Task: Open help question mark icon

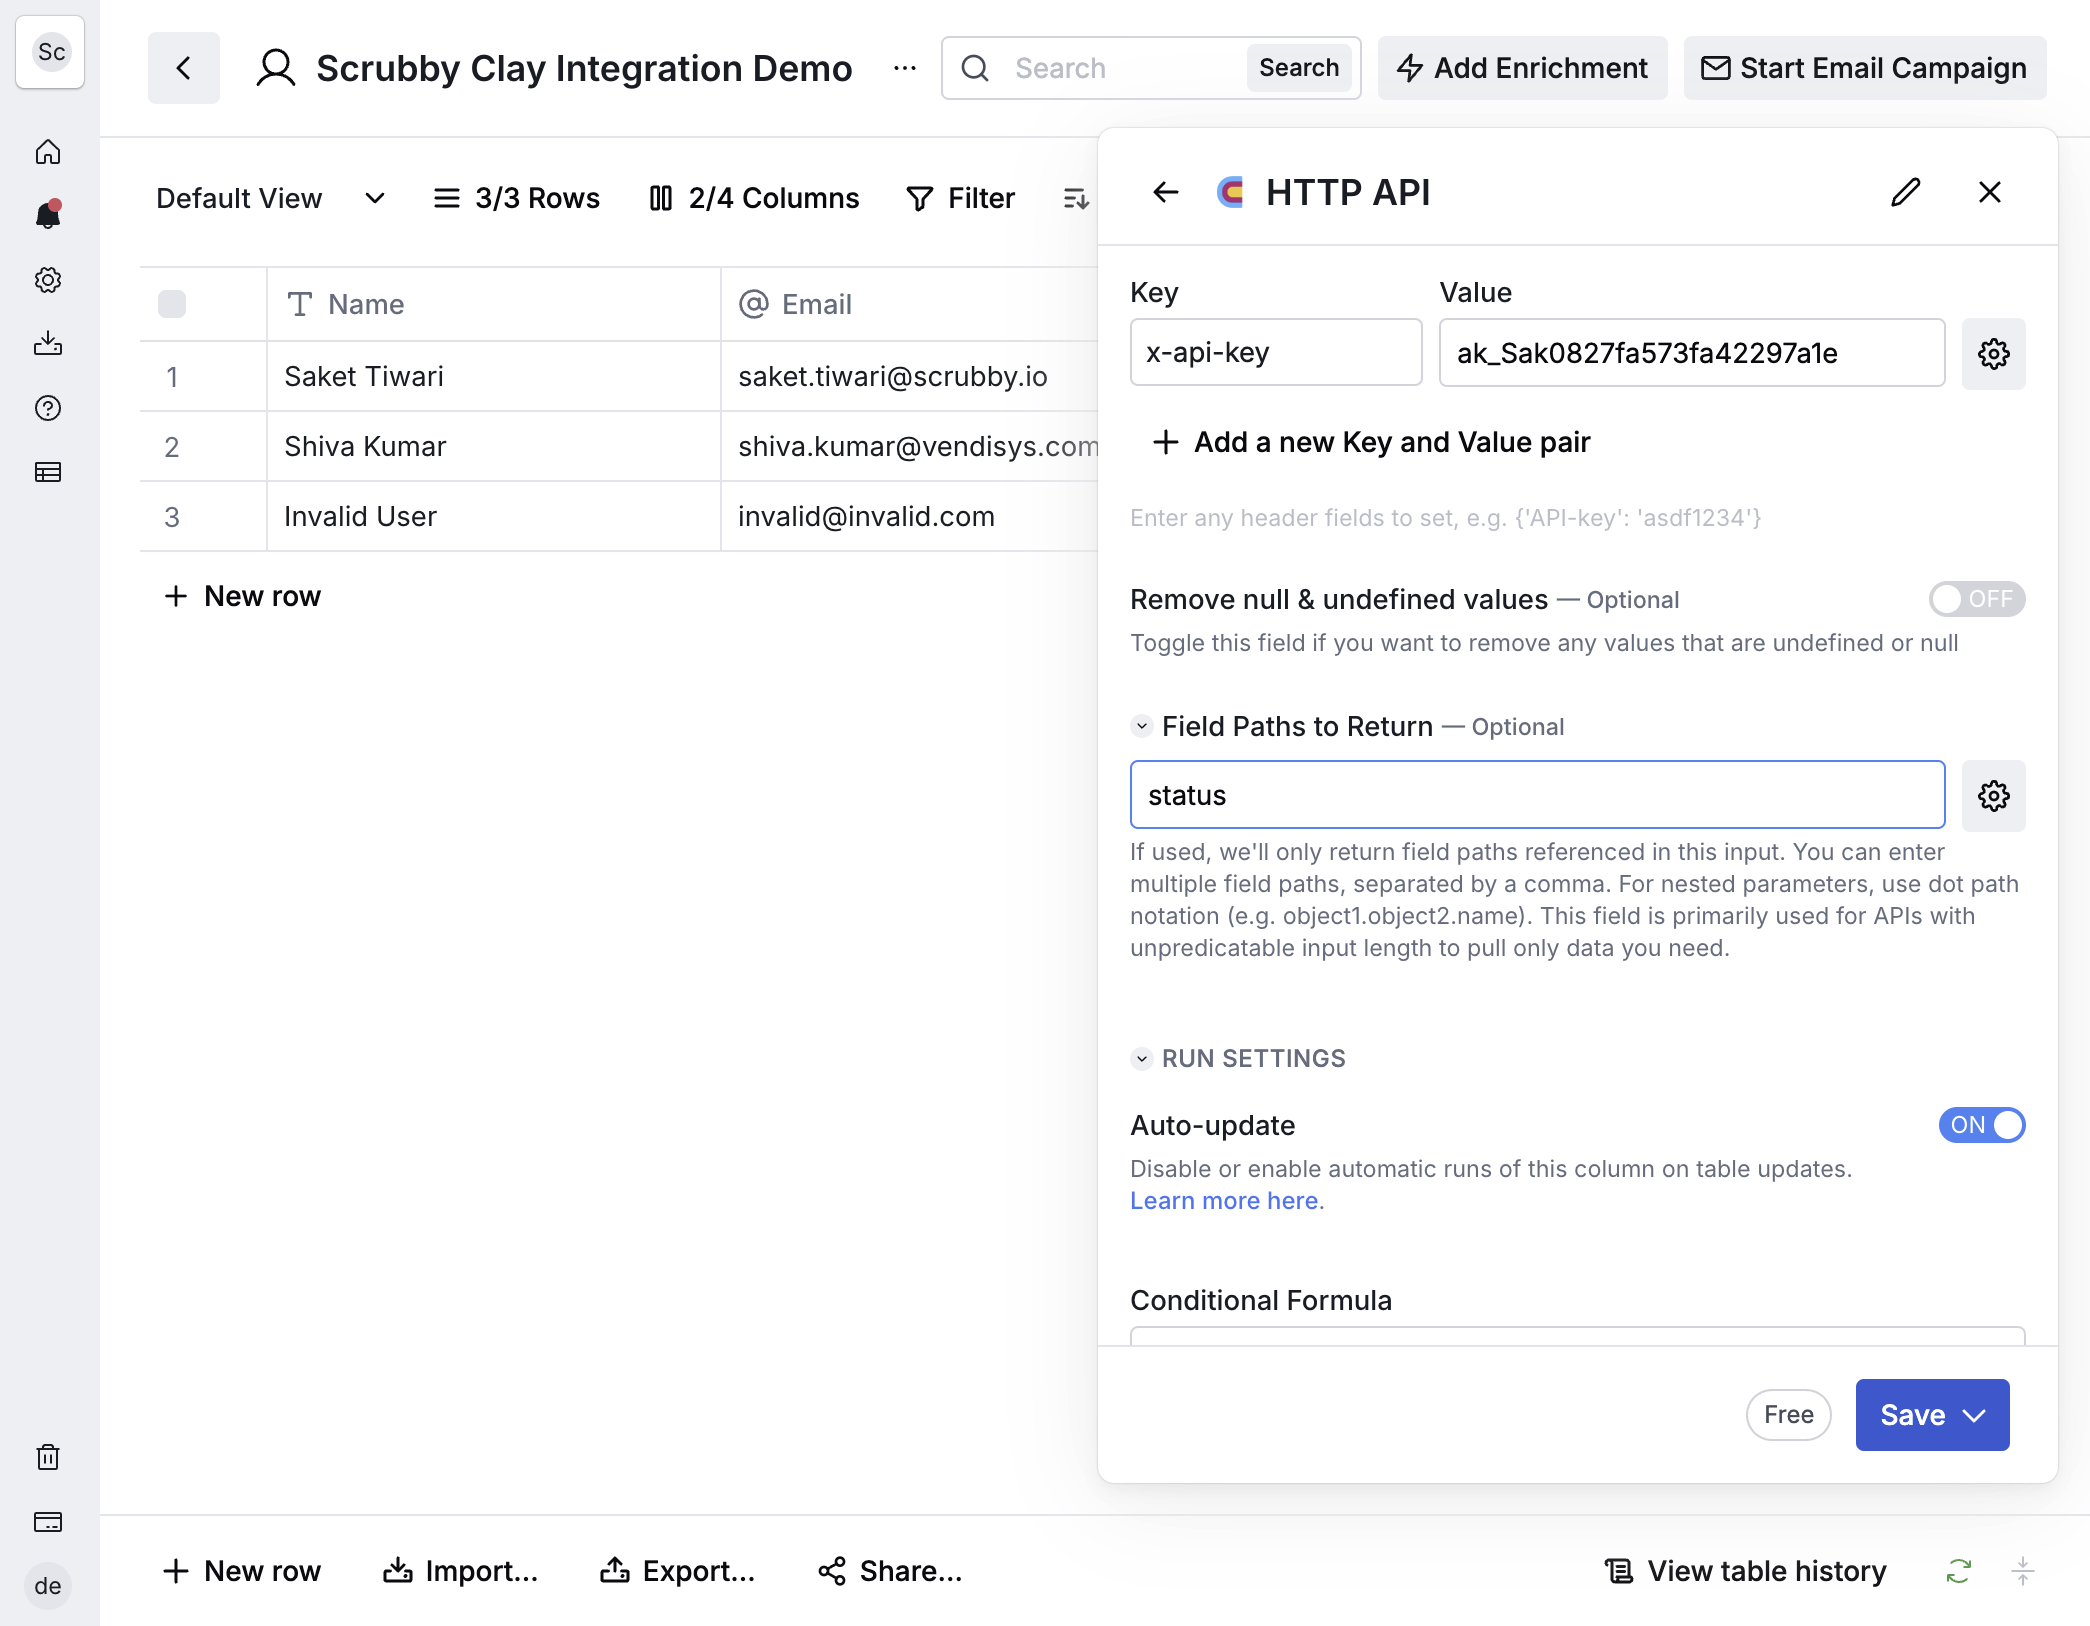Action: pyautogui.click(x=48, y=408)
